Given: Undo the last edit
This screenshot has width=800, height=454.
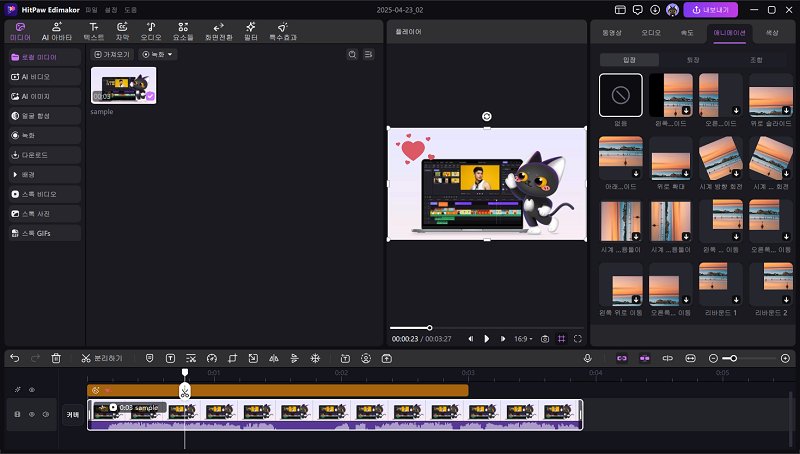Looking at the screenshot, I should [x=15, y=359].
